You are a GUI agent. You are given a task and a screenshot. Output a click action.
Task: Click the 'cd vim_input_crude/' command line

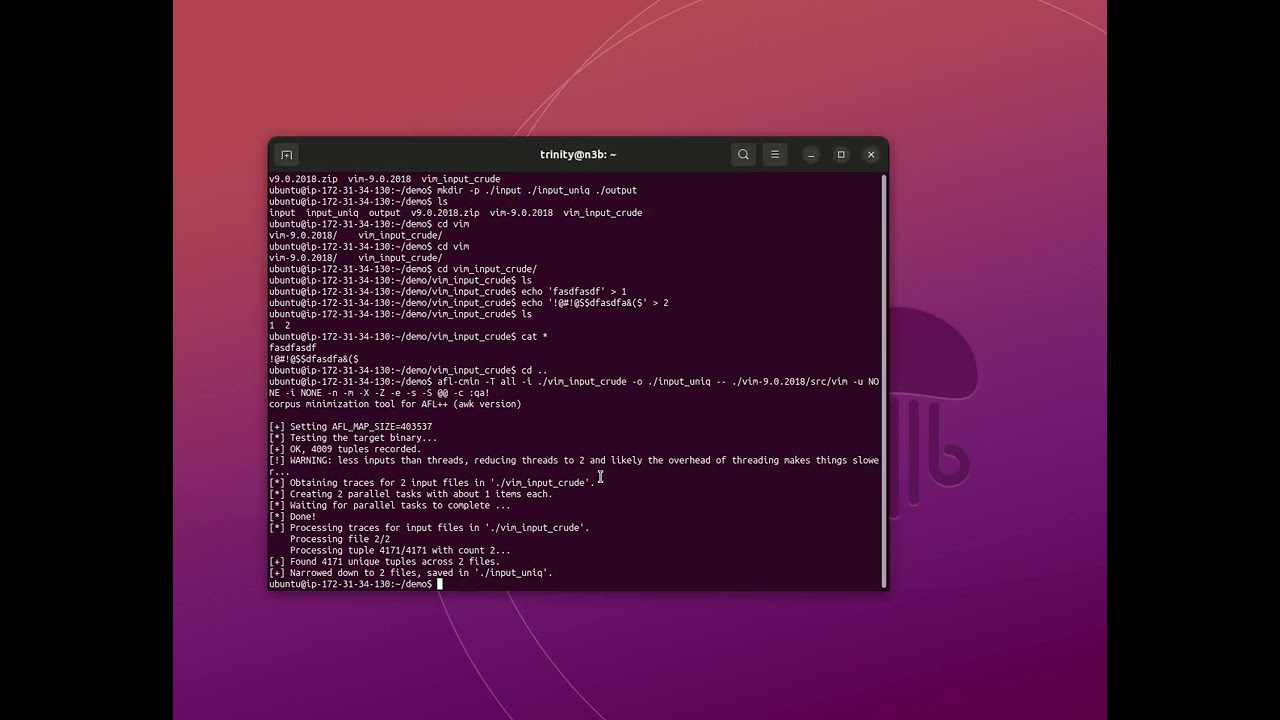click(403, 269)
